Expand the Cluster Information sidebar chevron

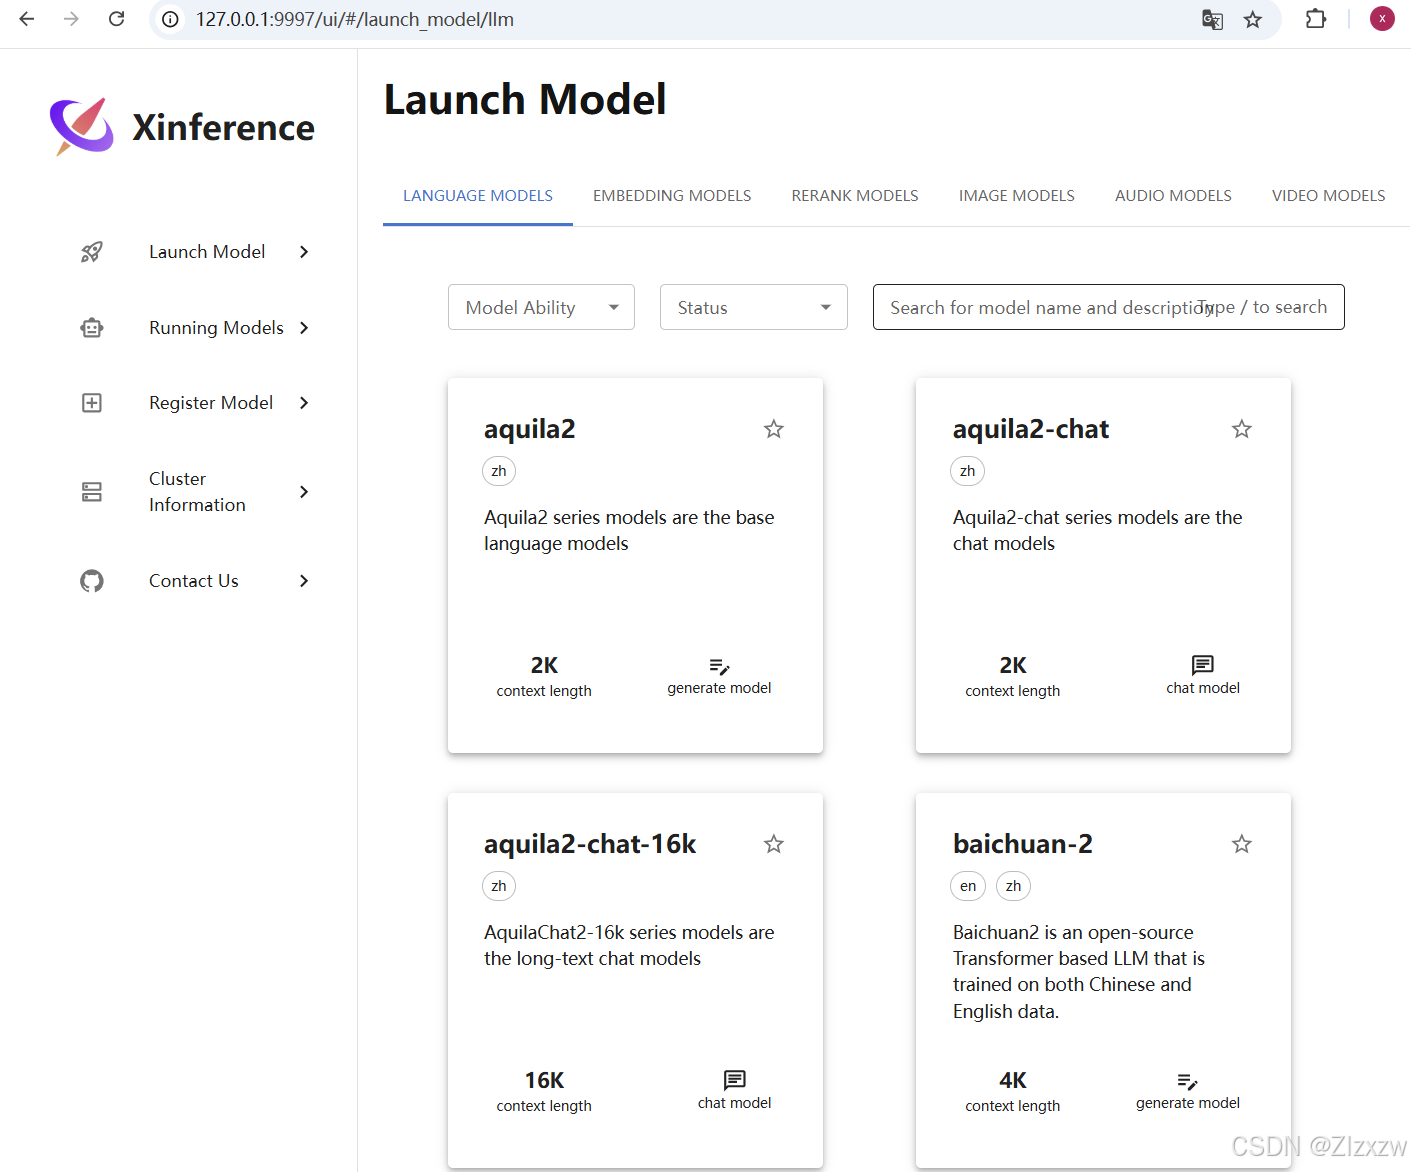click(304, 492)
